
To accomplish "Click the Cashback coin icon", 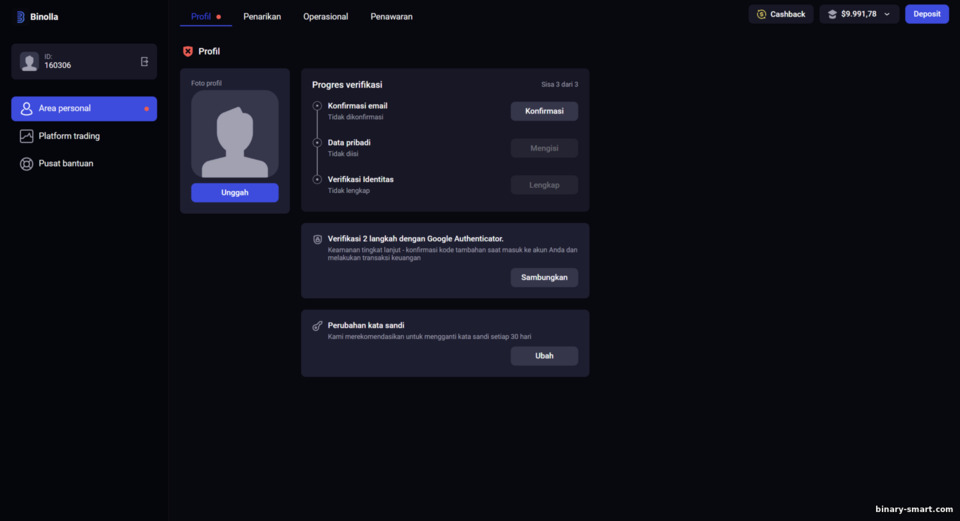I will 762,14.
